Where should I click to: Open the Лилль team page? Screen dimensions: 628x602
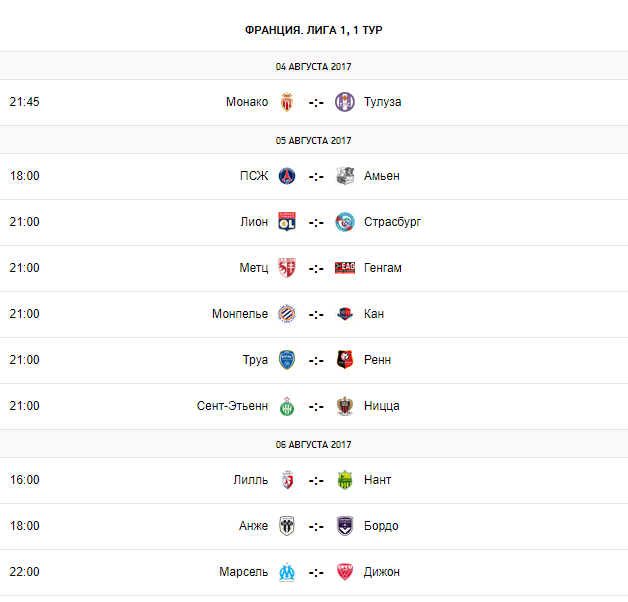(x=250, y=480)
